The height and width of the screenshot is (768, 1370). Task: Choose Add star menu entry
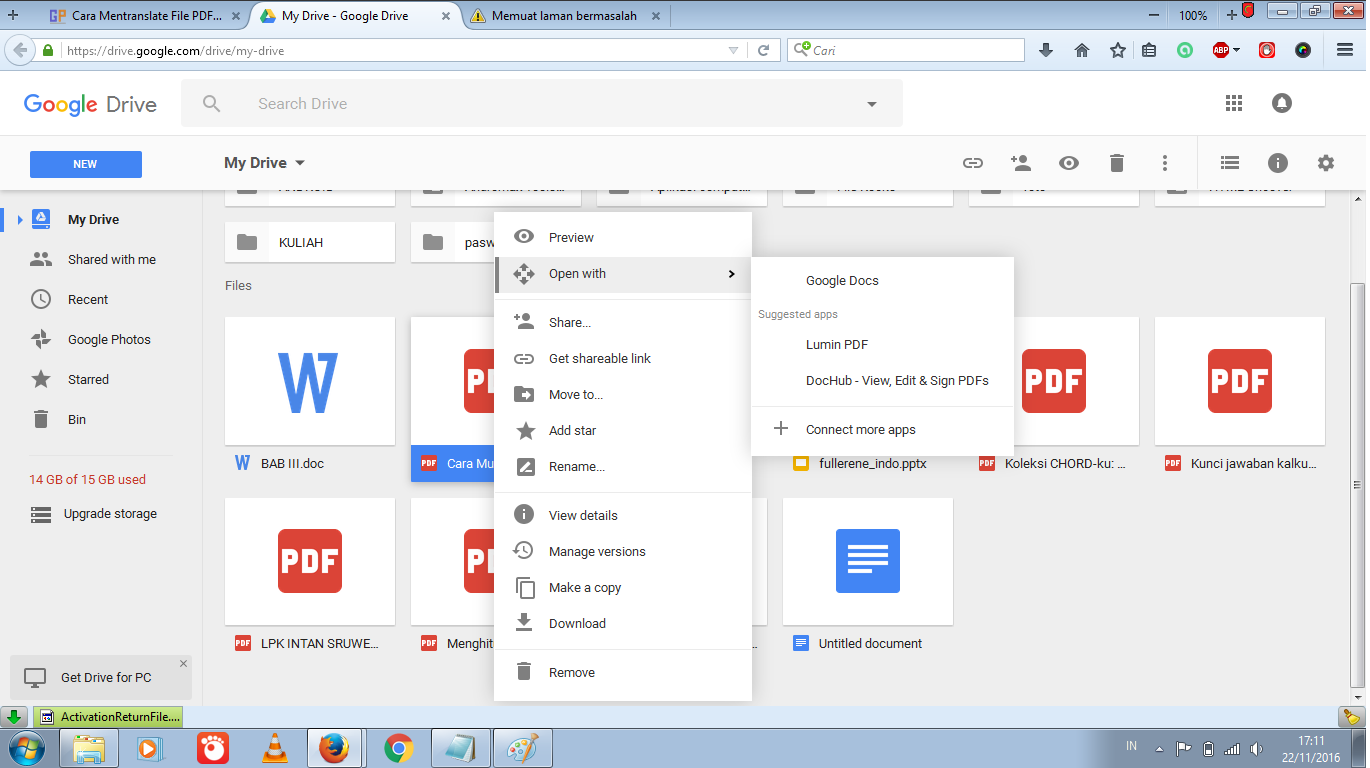point(623,431)
